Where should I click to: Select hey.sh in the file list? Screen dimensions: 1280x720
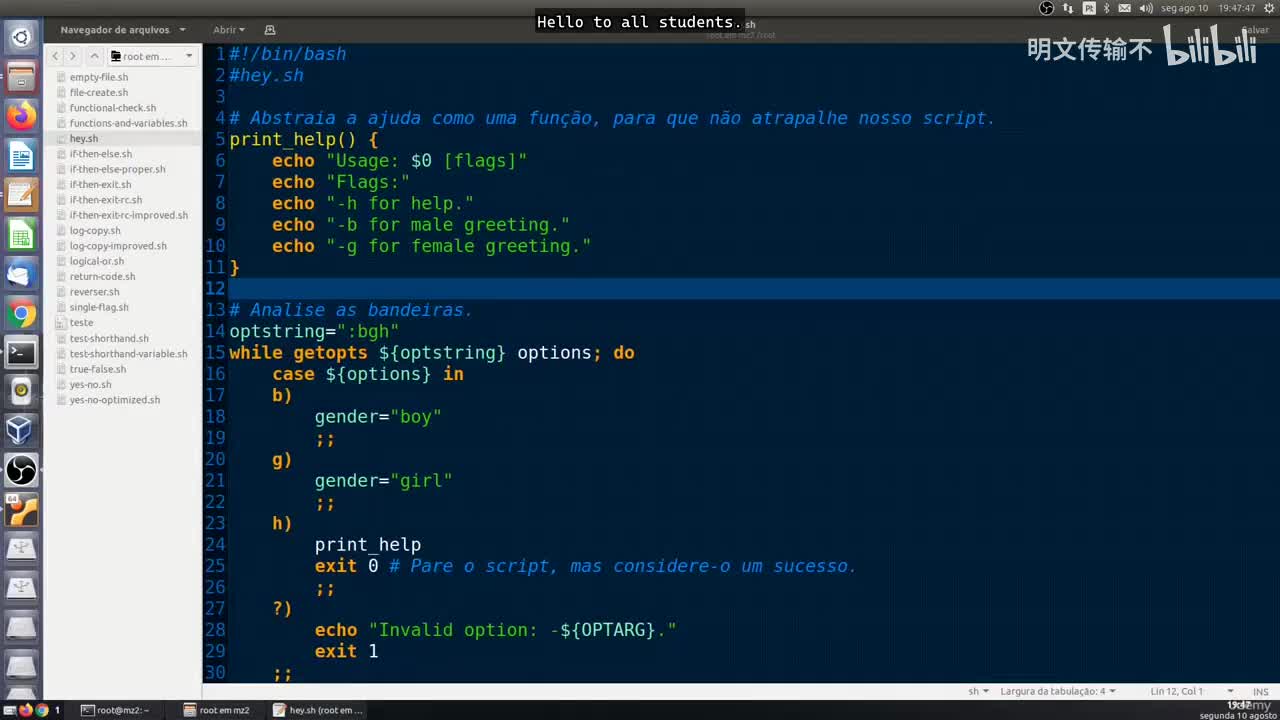tap(84, 139)
